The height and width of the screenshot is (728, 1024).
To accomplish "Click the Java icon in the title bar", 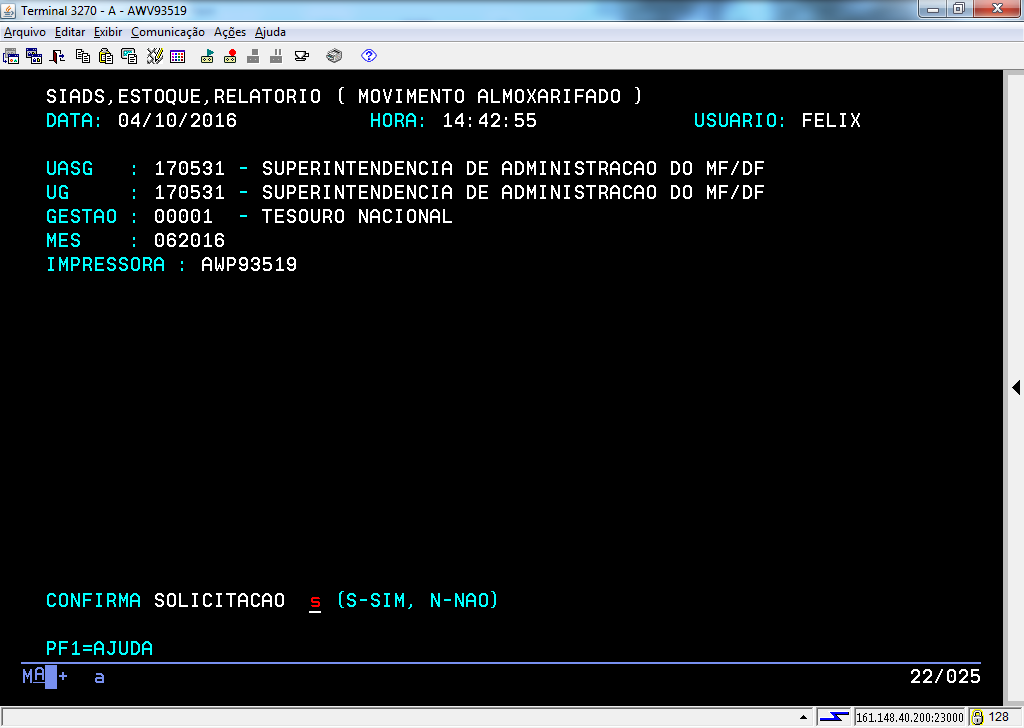I will point(8,10).
